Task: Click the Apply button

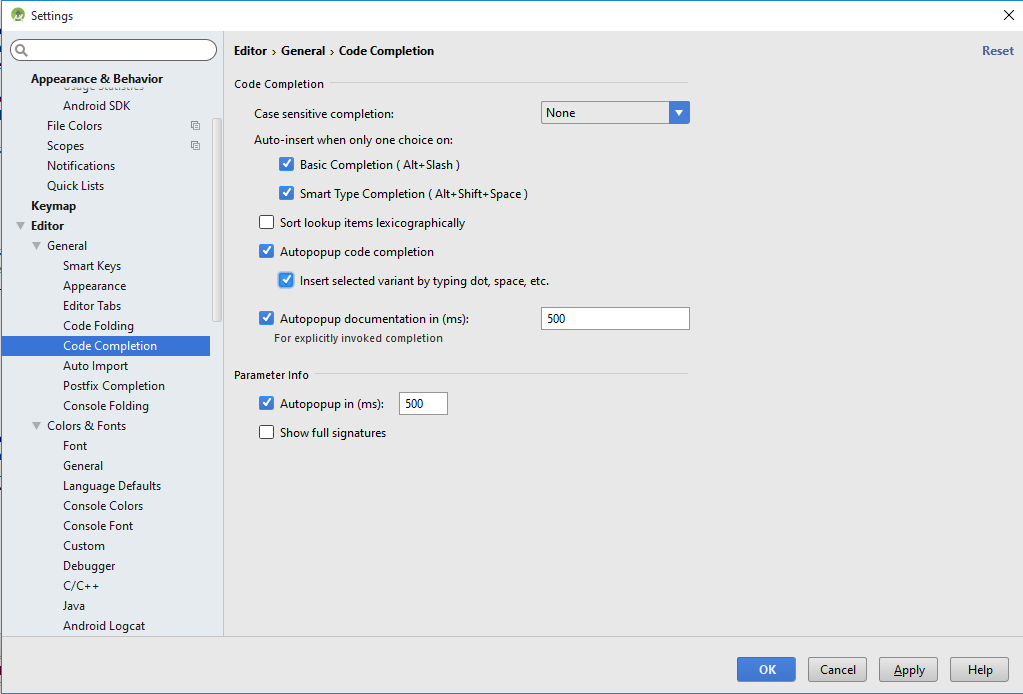Action: click(x=908, y=669)
